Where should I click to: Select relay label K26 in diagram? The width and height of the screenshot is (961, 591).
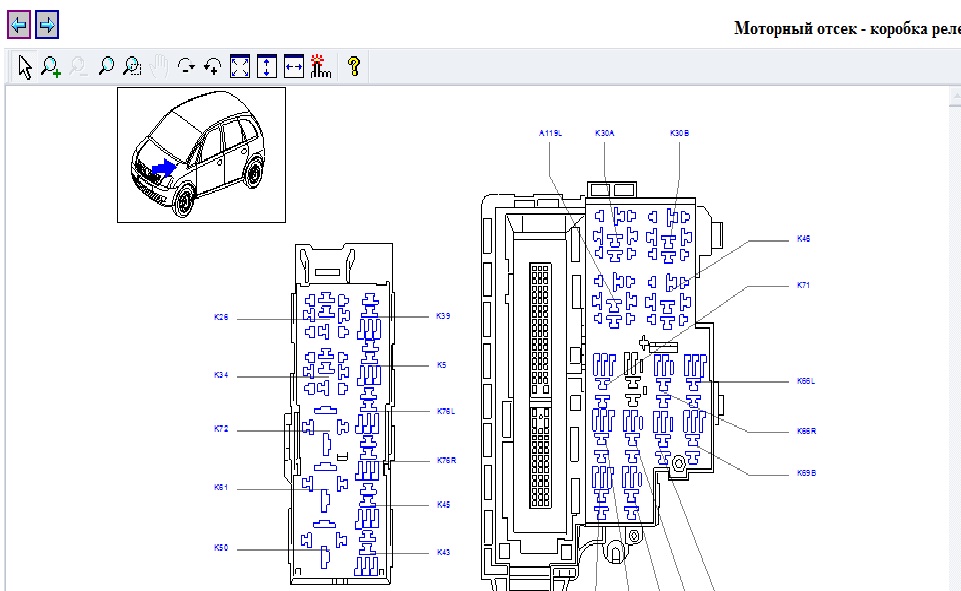[x=221, y=317]
